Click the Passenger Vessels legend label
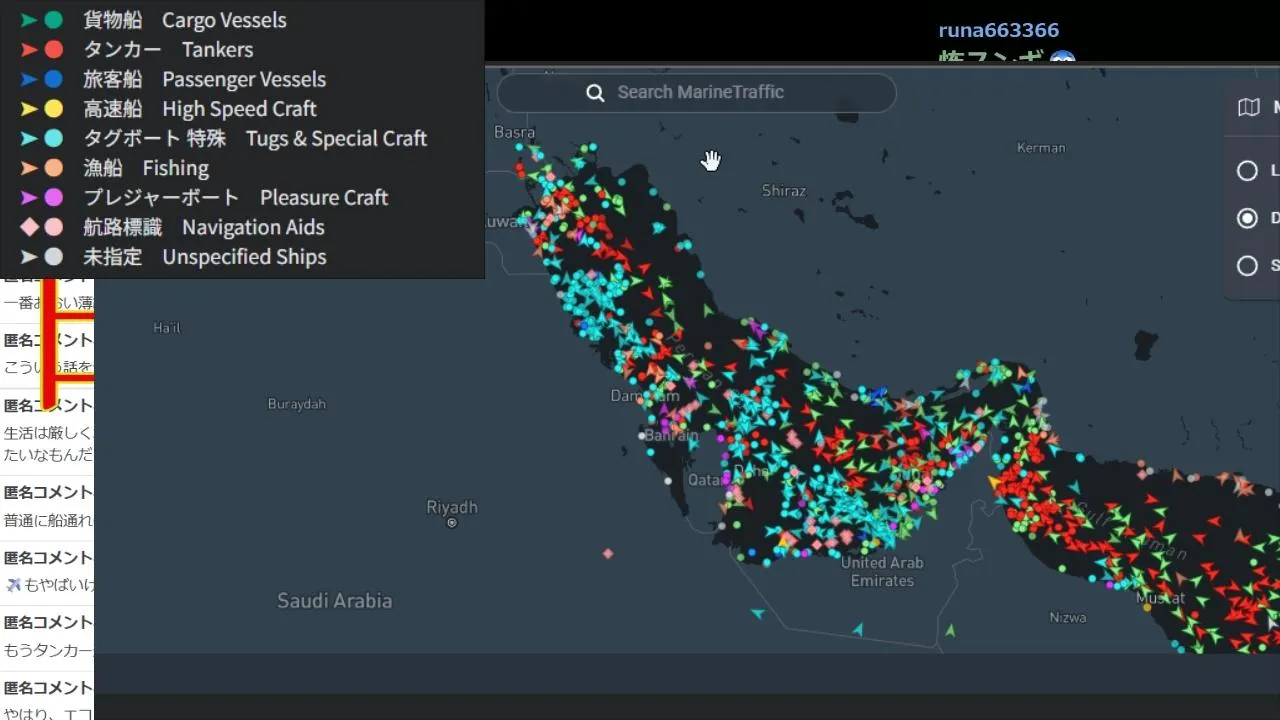The height and width of the screenshot is (720, 1280). (204, 79)
